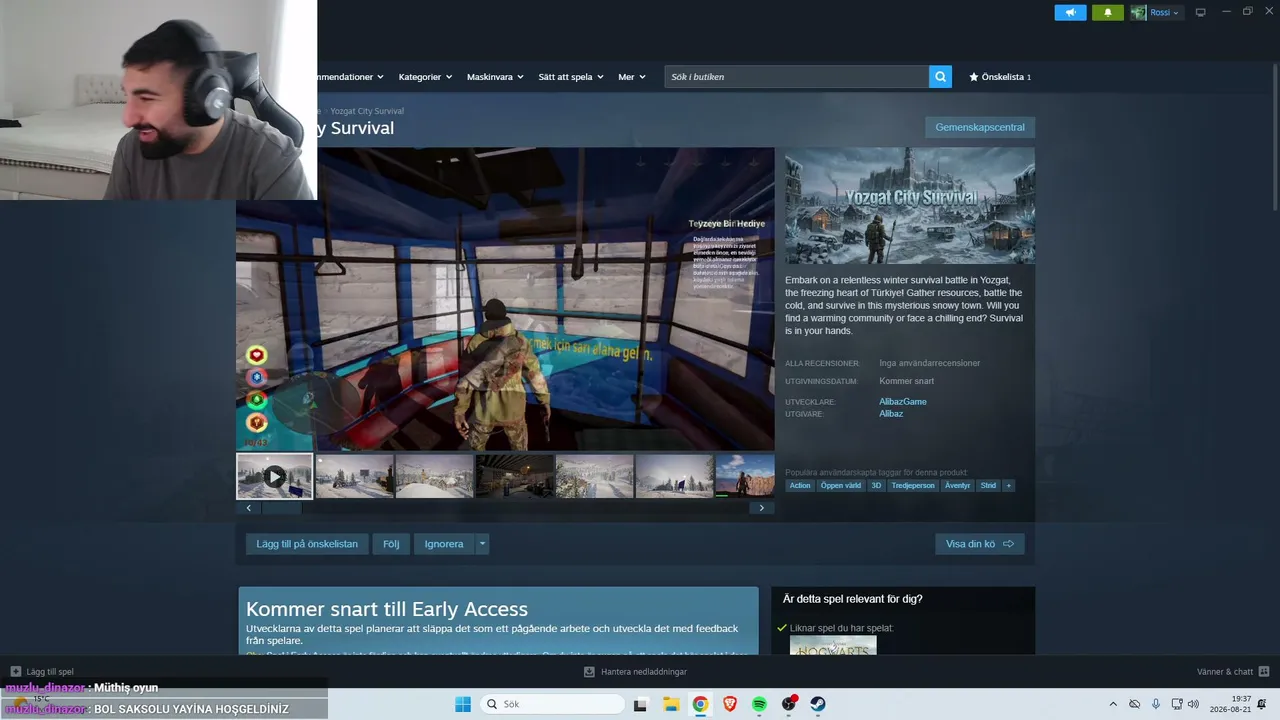Select the dark interior screenshot thumbnail

pyautogui.click(x=515, y=476)
